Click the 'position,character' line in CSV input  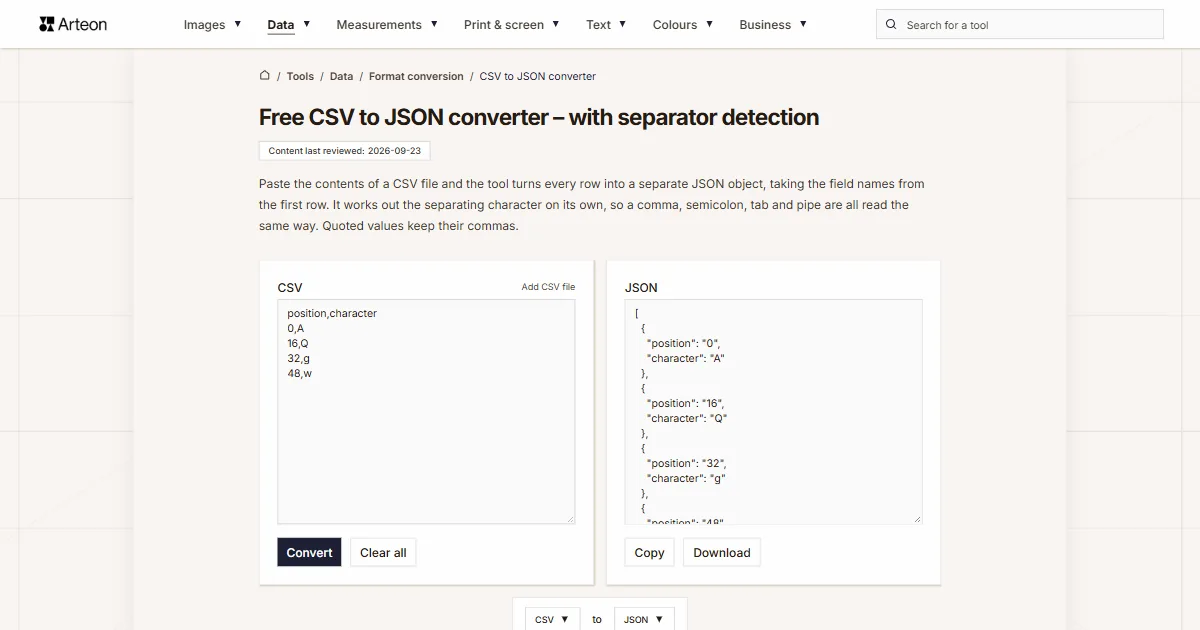[x=332, y=313]
